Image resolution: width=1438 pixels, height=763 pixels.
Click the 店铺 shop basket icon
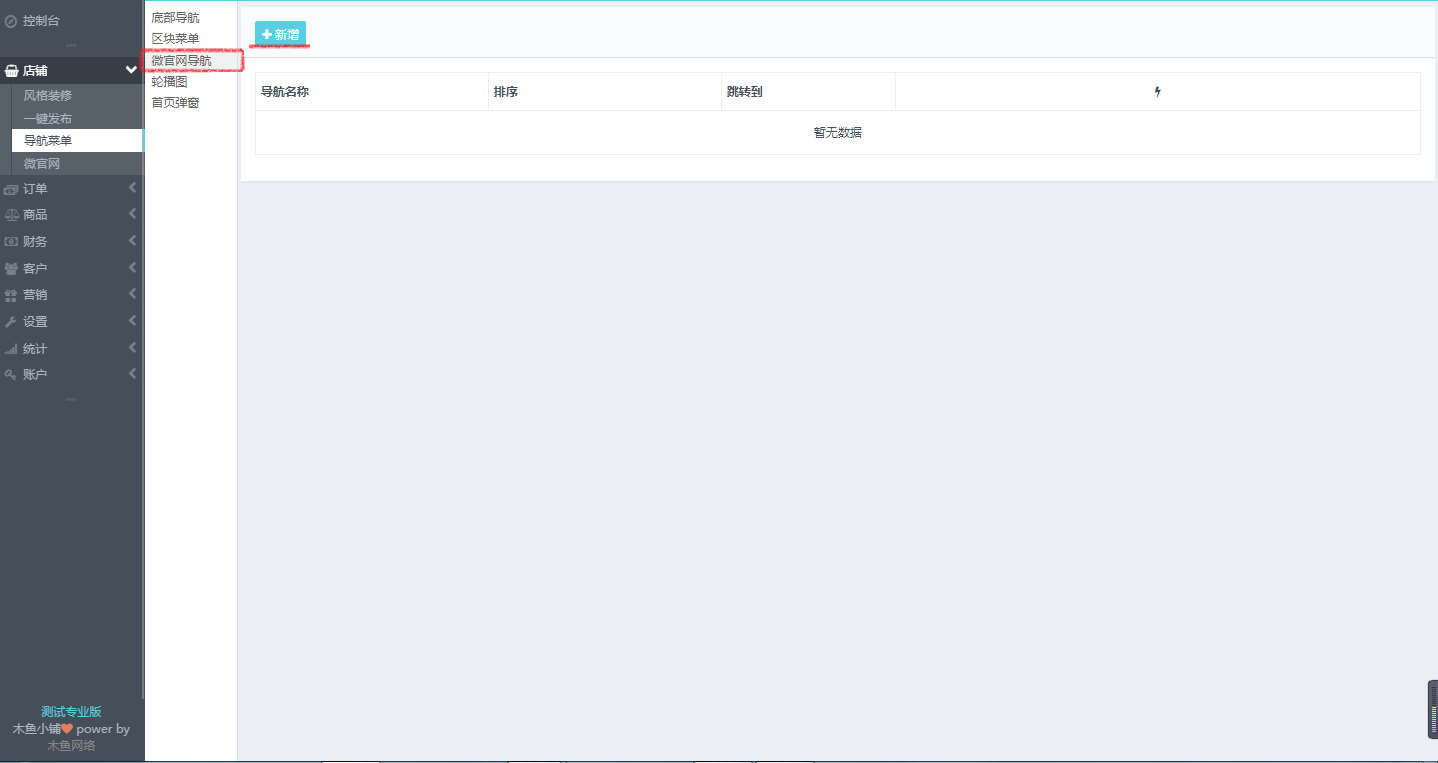point(12,71)
